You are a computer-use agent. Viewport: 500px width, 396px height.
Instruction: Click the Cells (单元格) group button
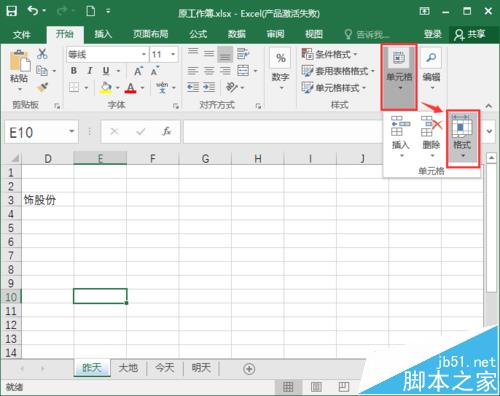[399, 77]
